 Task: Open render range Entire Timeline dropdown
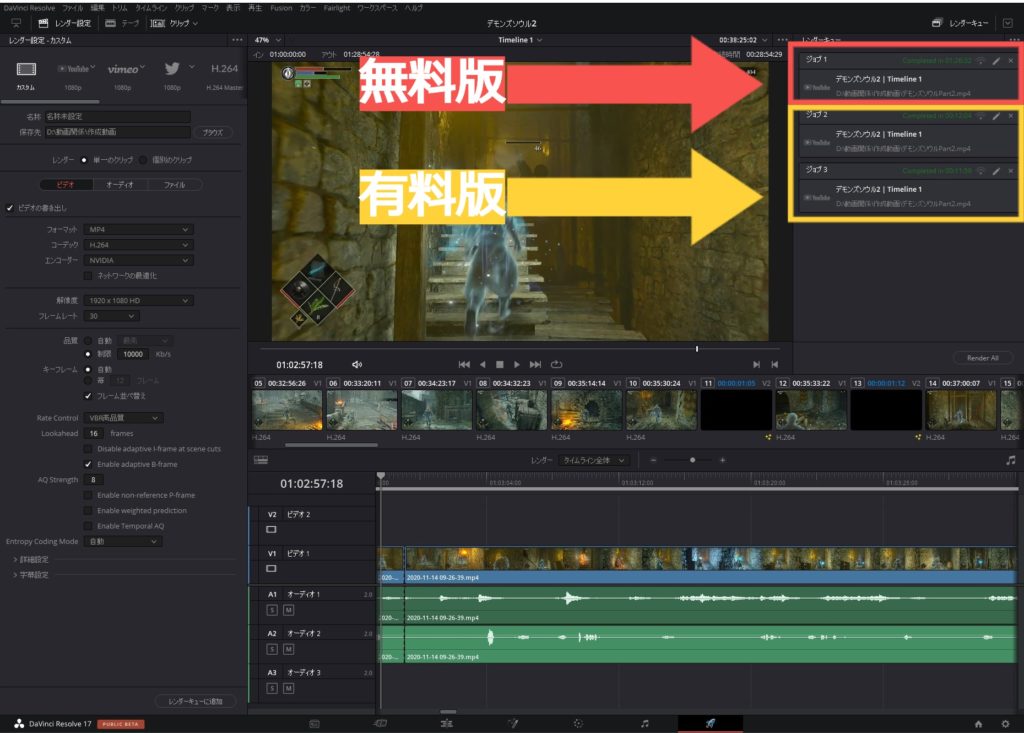coord(594,461)
